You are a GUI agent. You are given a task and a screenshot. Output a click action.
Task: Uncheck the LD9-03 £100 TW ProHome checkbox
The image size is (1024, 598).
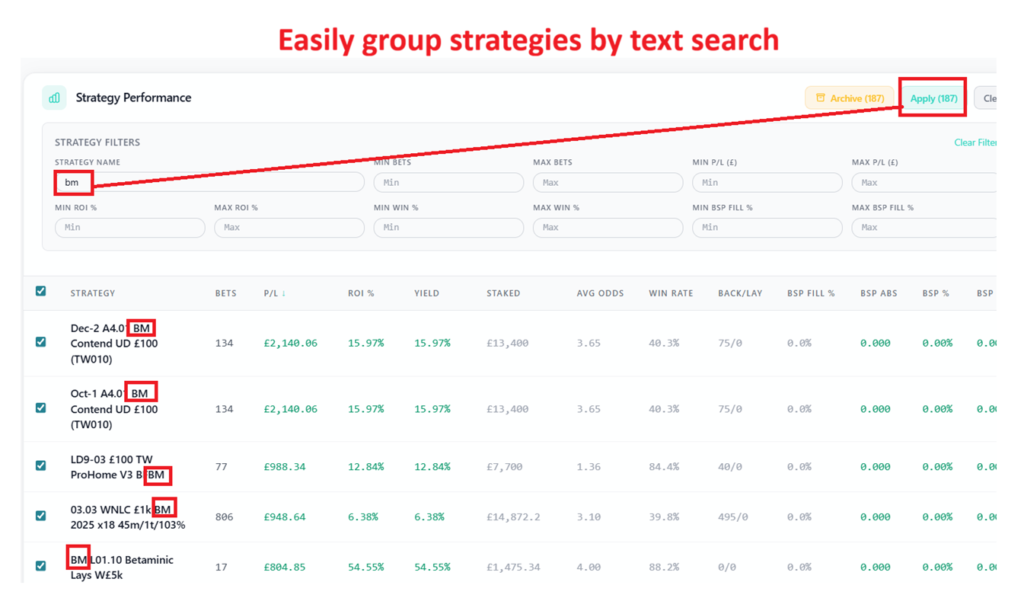pos(41,465)
